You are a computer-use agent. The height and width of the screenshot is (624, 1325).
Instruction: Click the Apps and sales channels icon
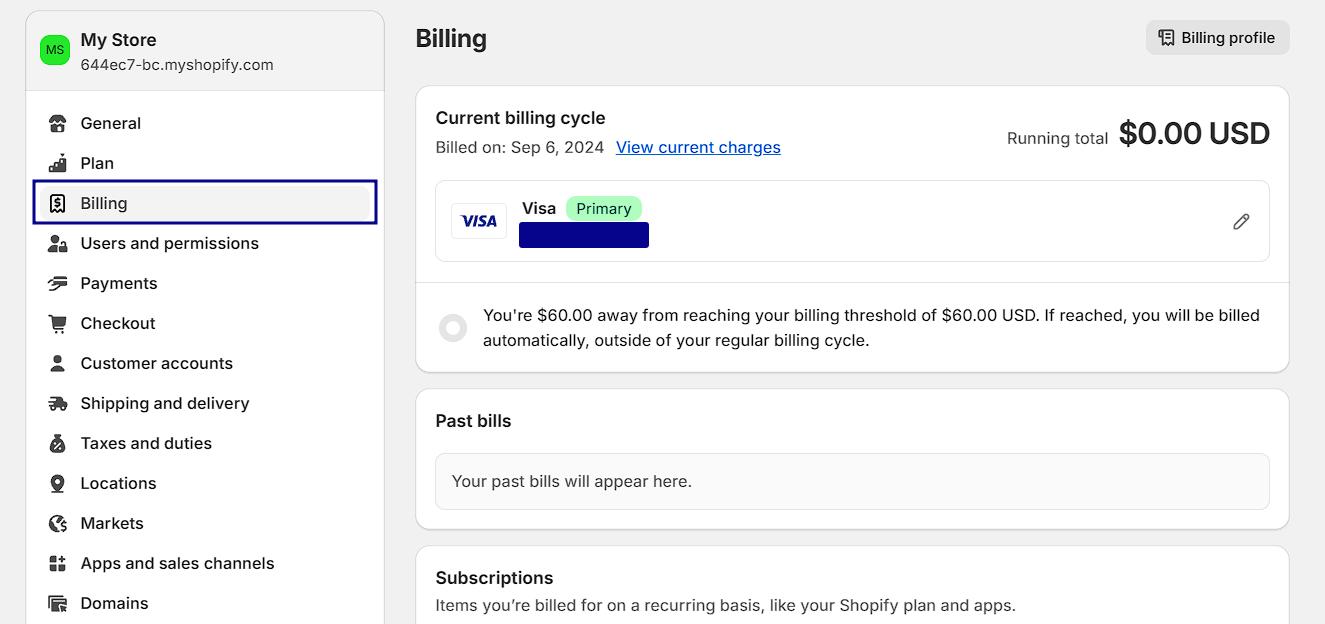58,563
